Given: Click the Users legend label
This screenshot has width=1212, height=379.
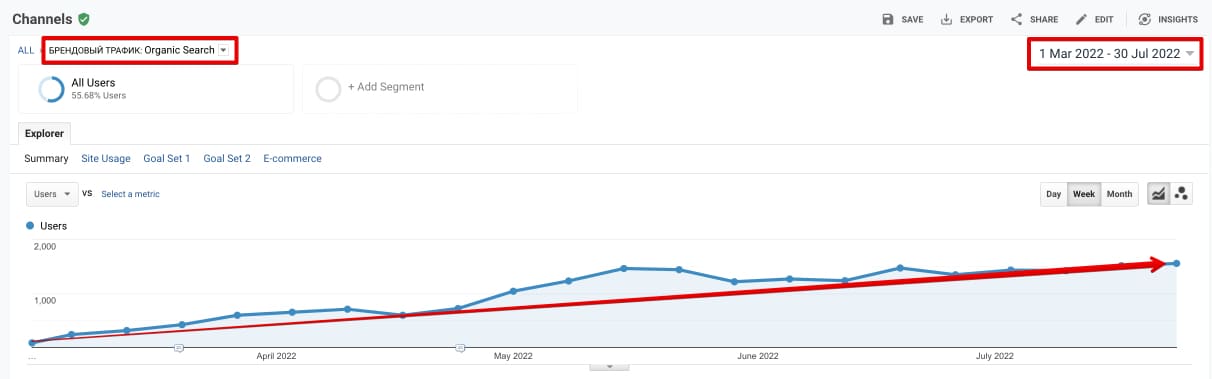Looking at the screenshot, I should pos(53,226).
